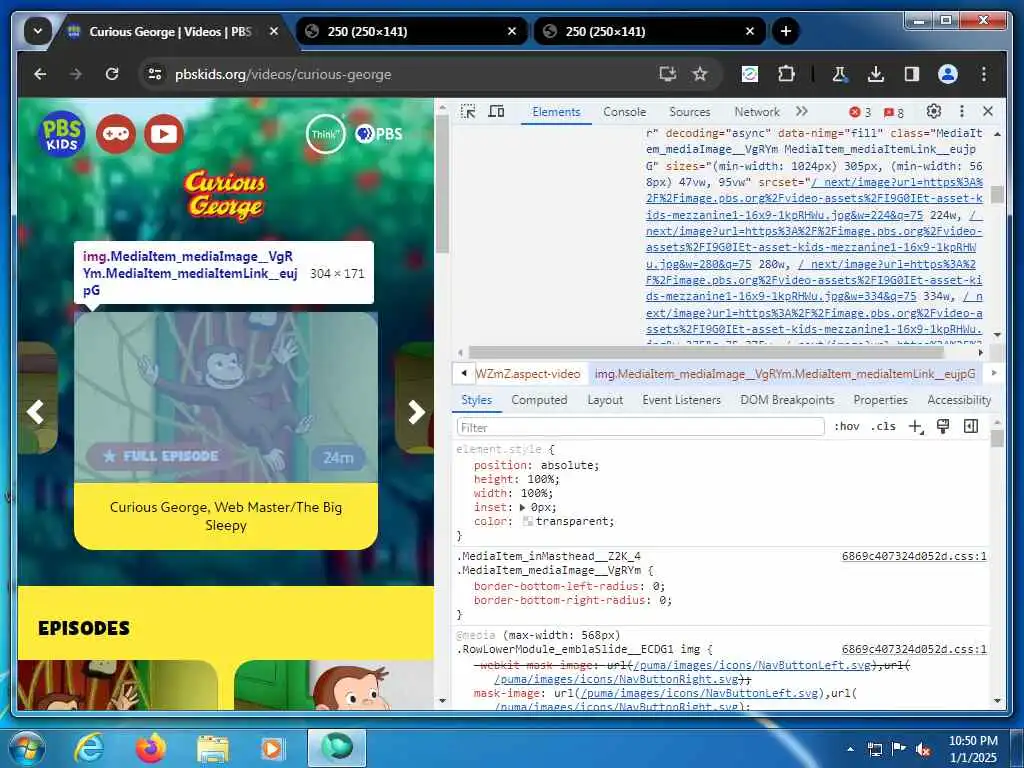This screenshot has height=768, width=1024.
Task: Open the Layout sub-tab
Action: point(605,400)
